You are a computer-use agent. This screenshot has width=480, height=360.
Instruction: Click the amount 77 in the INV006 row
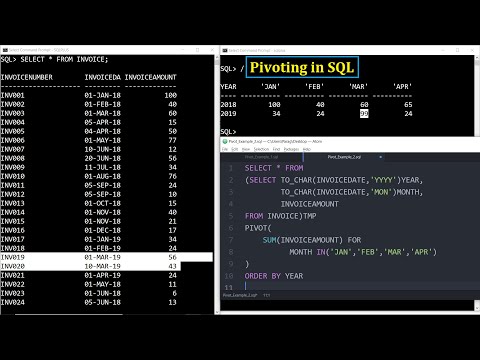pyautogui.click(x=172, y=140)
